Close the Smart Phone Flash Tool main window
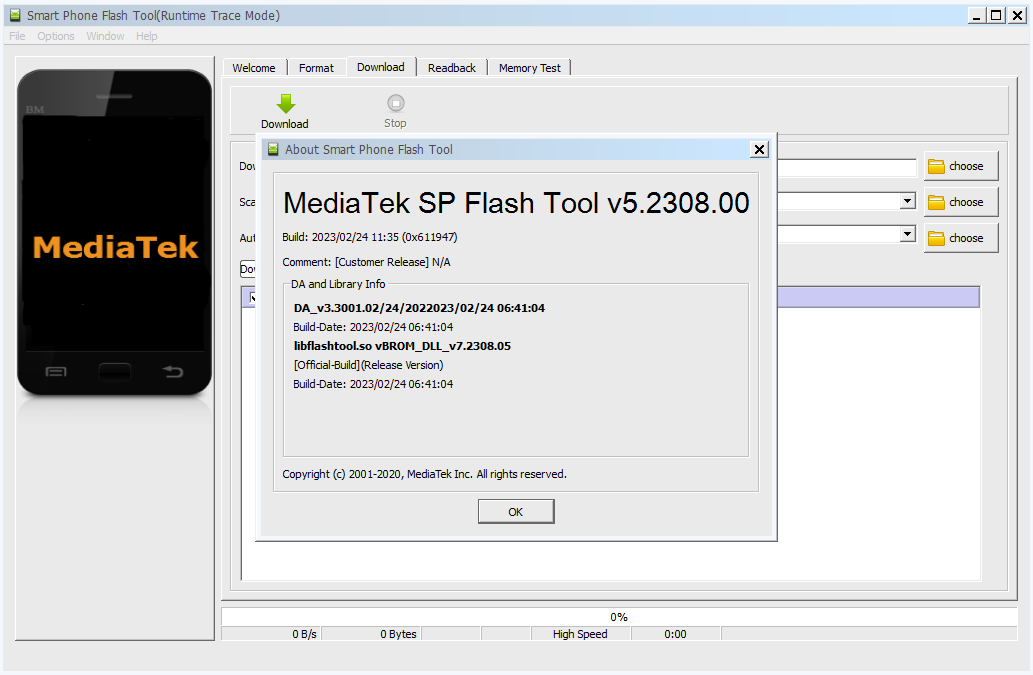1033x675 pixels. pyautogui.click(x=1018, y=15)
